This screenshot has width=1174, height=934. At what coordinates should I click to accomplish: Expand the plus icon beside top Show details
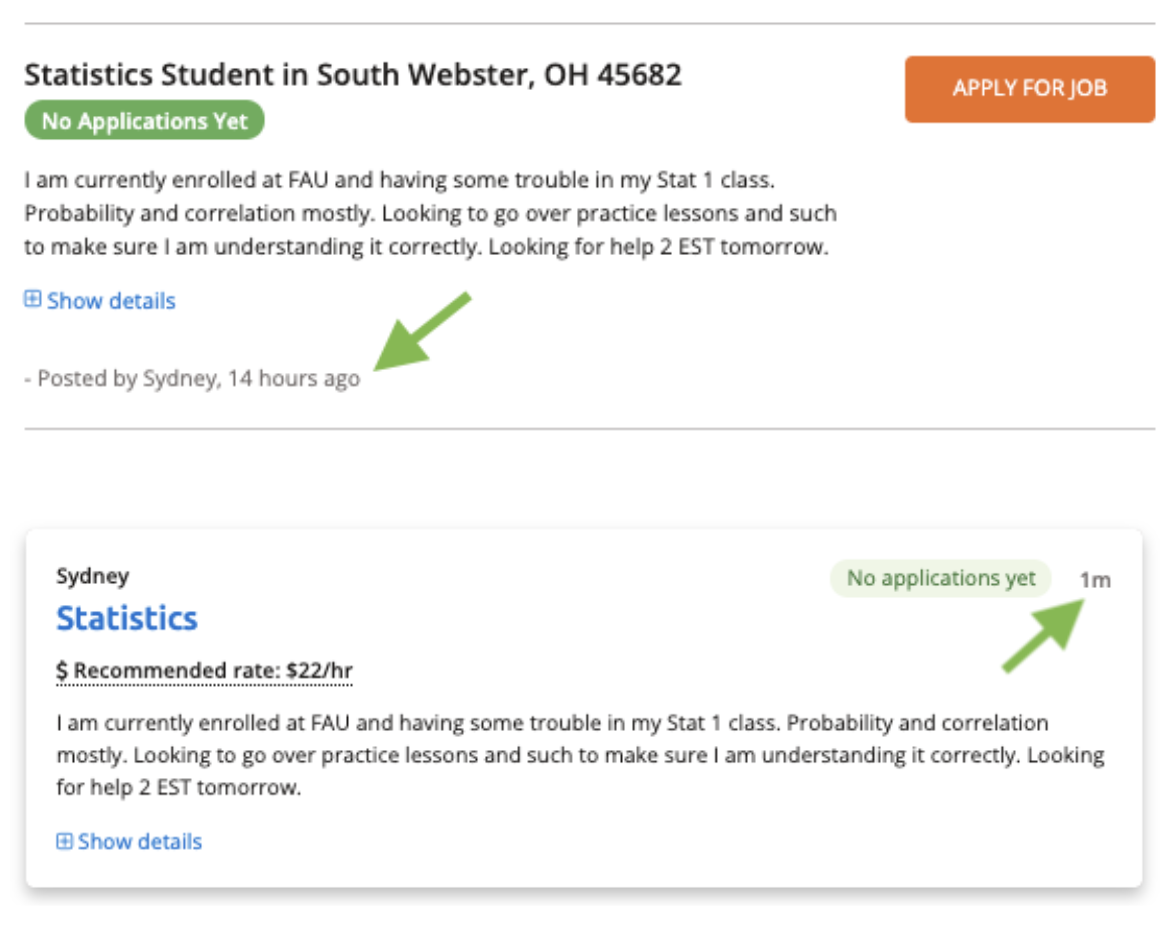pos(33,300)
